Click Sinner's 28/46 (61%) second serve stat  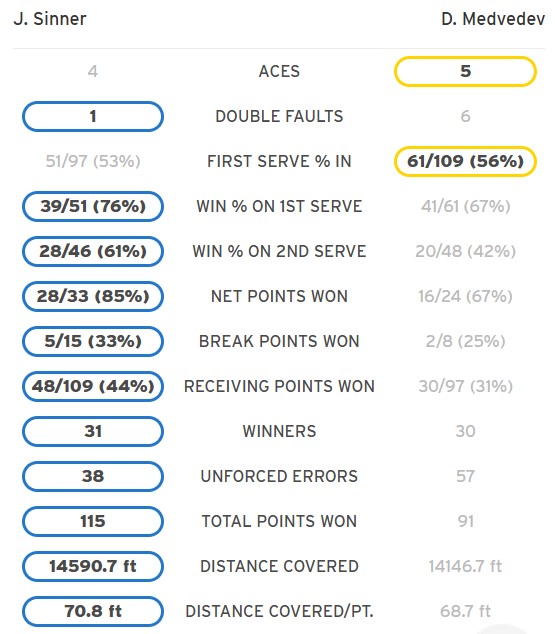pyautogui.click(x=93, y=251)
